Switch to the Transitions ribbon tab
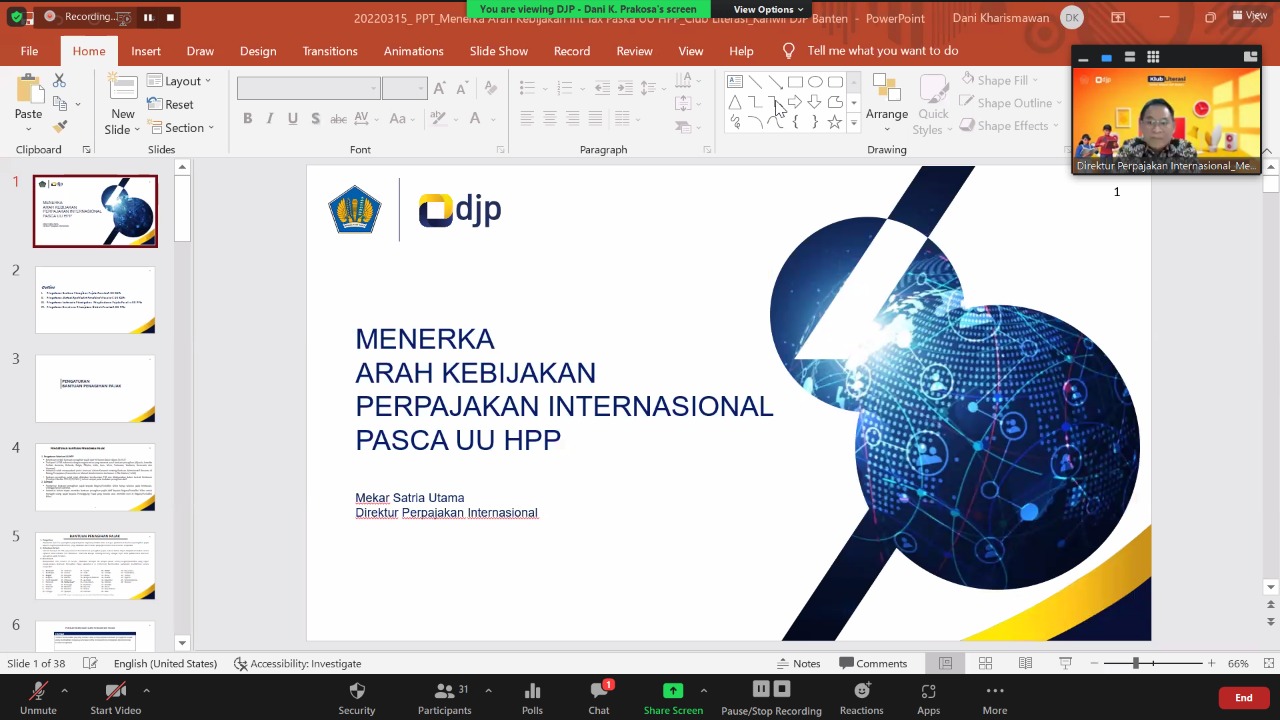This screenshot has height=720, width=1280. (x=330, y=51)
